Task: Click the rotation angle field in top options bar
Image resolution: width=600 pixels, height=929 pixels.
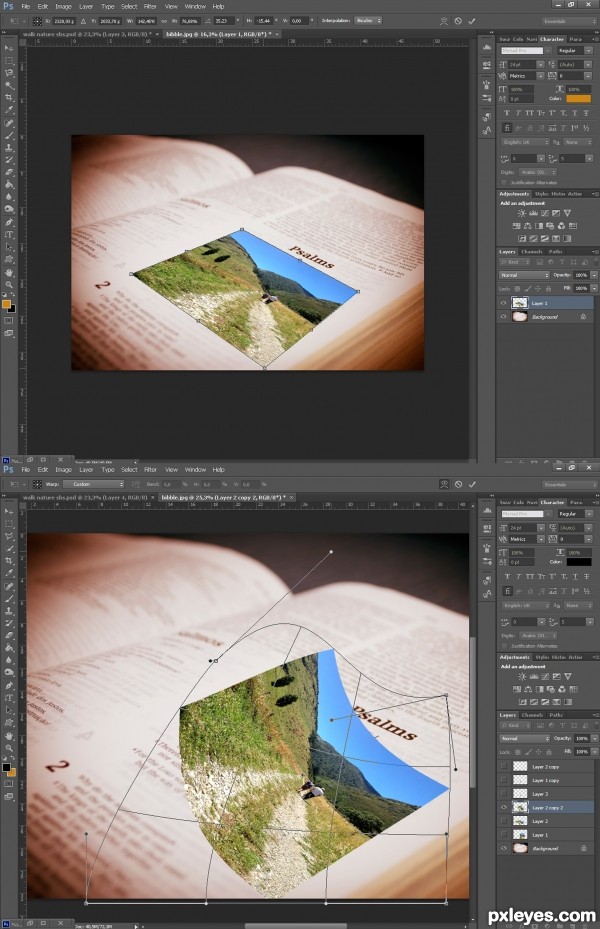Action: click(x=224, y=21)
